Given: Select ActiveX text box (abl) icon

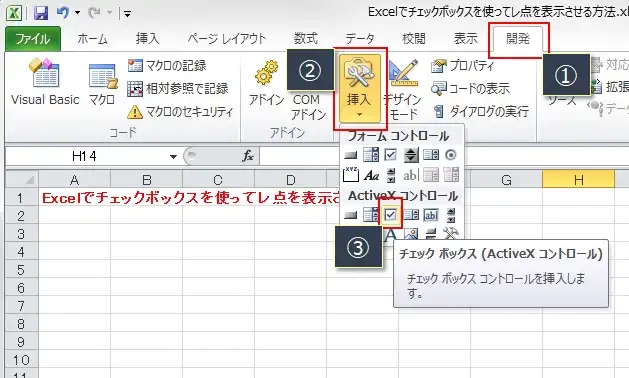Looking at the screenshot, I should (x=431, y=215).
